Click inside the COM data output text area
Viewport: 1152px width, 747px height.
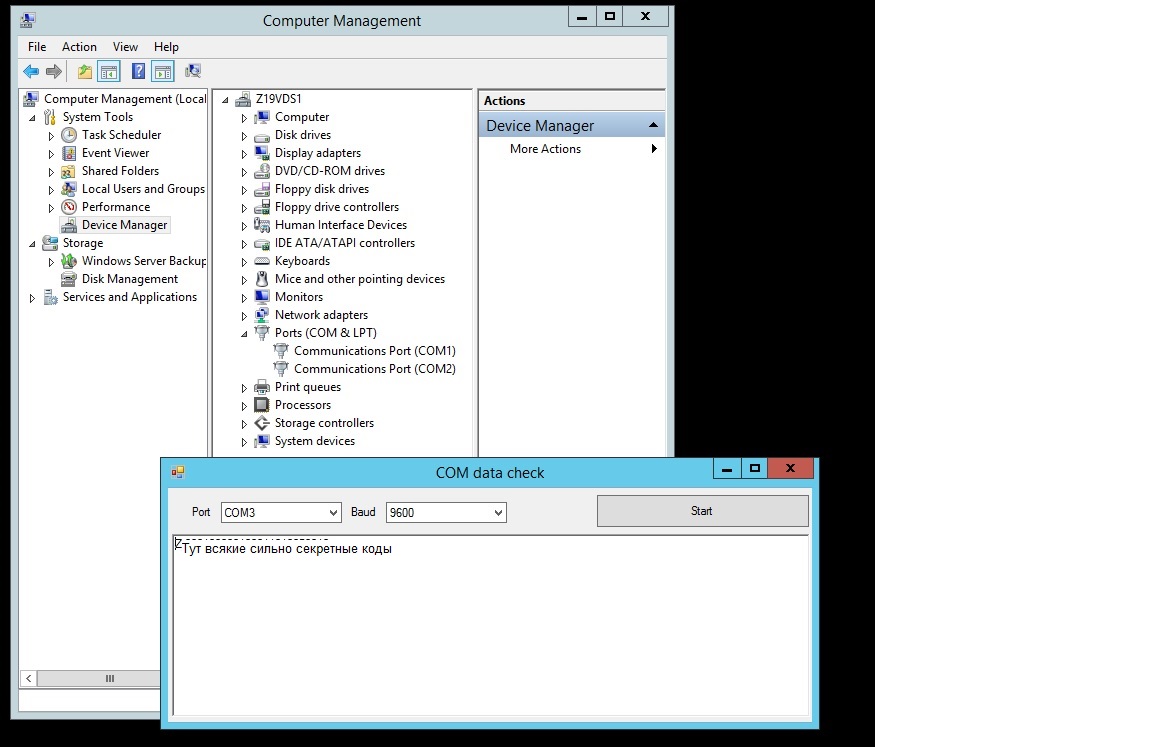click(490, 630)
